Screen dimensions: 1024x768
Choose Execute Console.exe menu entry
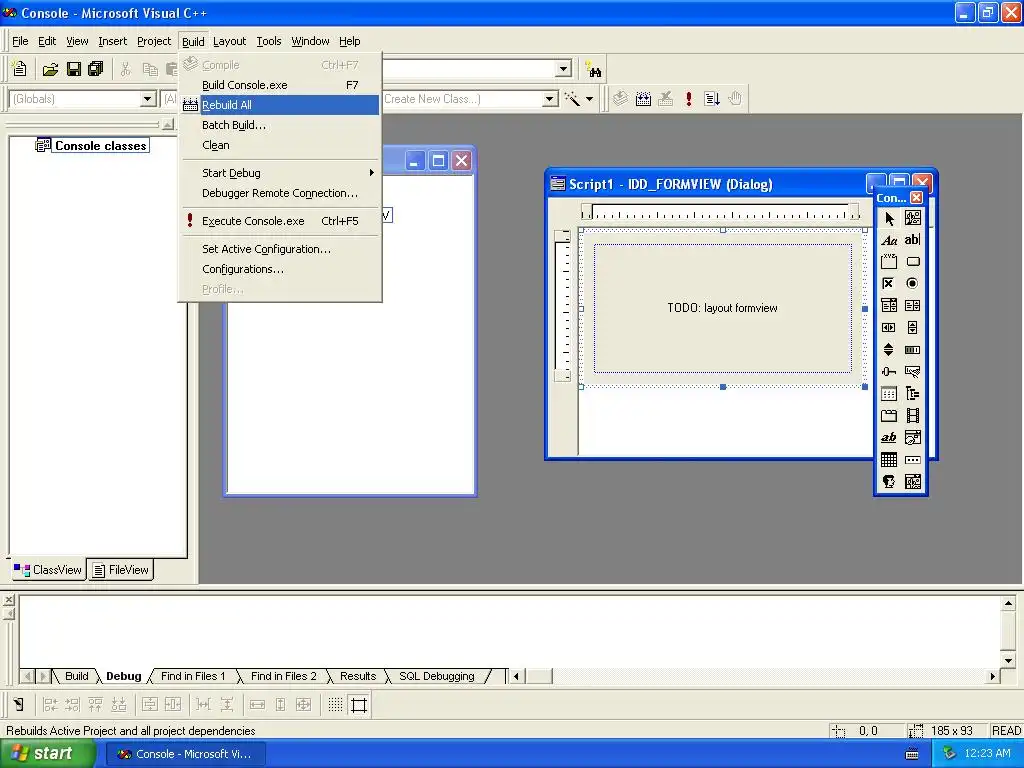click(x=280, y=221)
